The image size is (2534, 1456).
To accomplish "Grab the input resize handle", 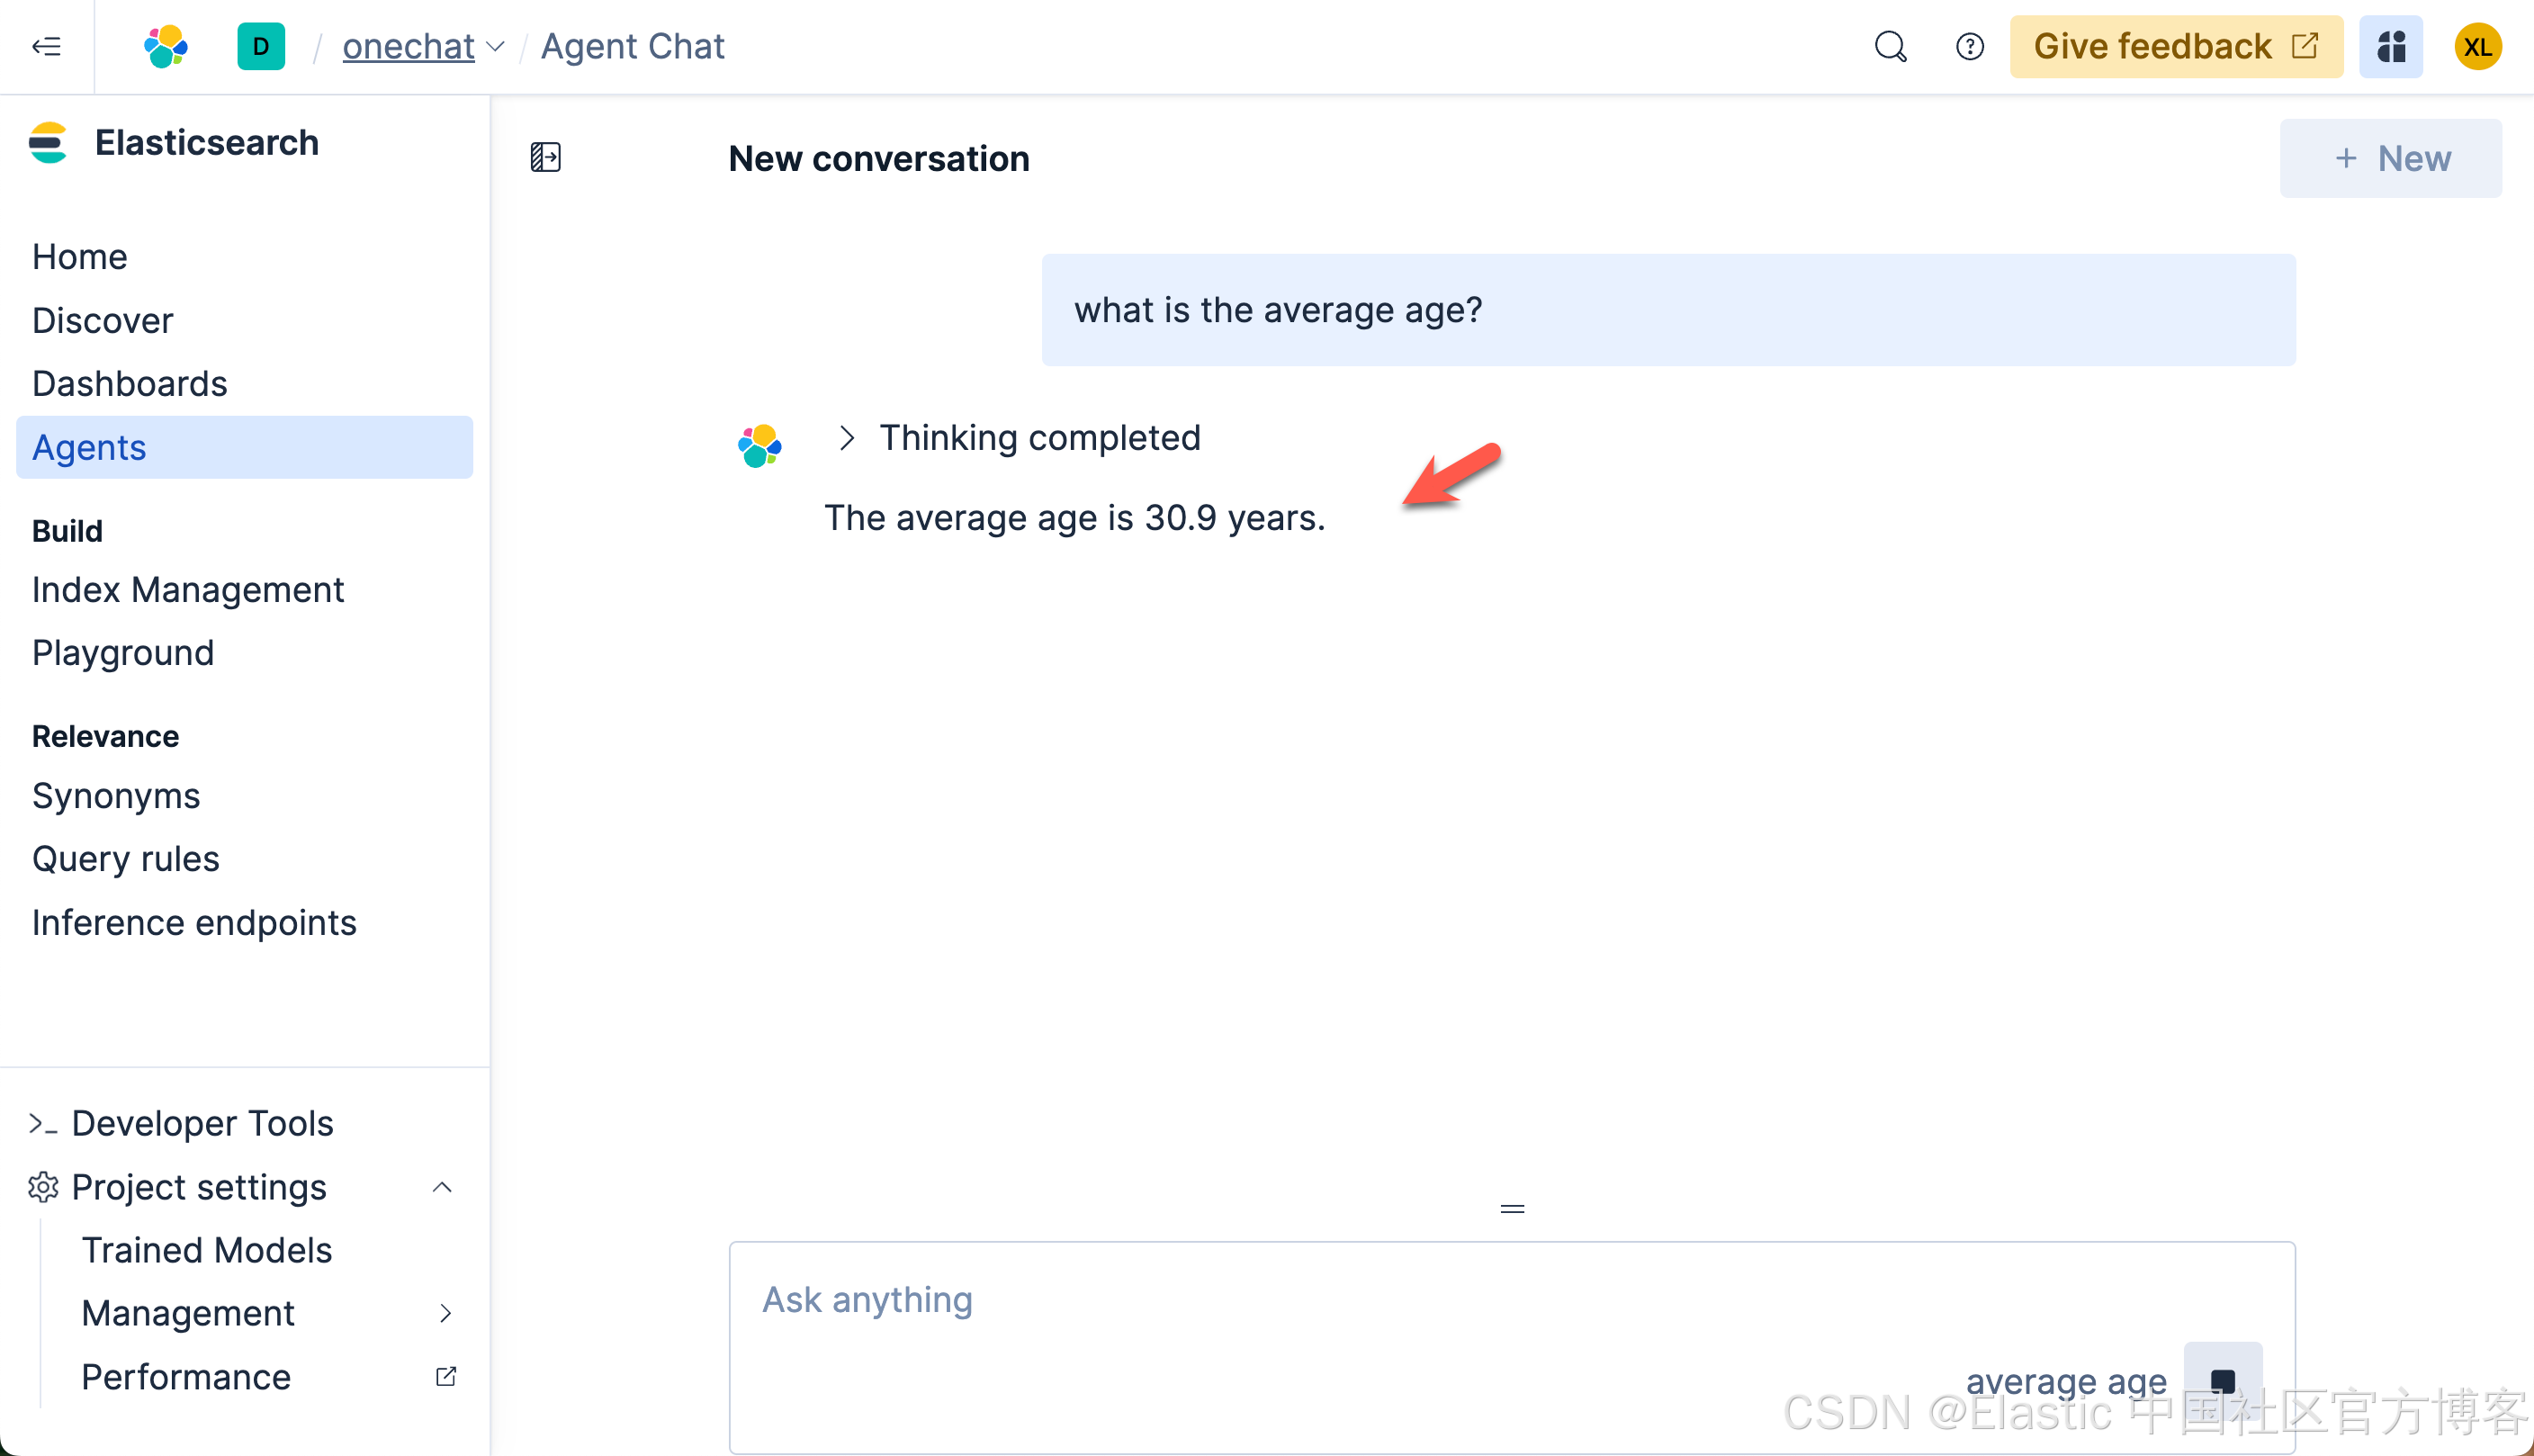I will pyautogui.click(x=1512, y=1209).
